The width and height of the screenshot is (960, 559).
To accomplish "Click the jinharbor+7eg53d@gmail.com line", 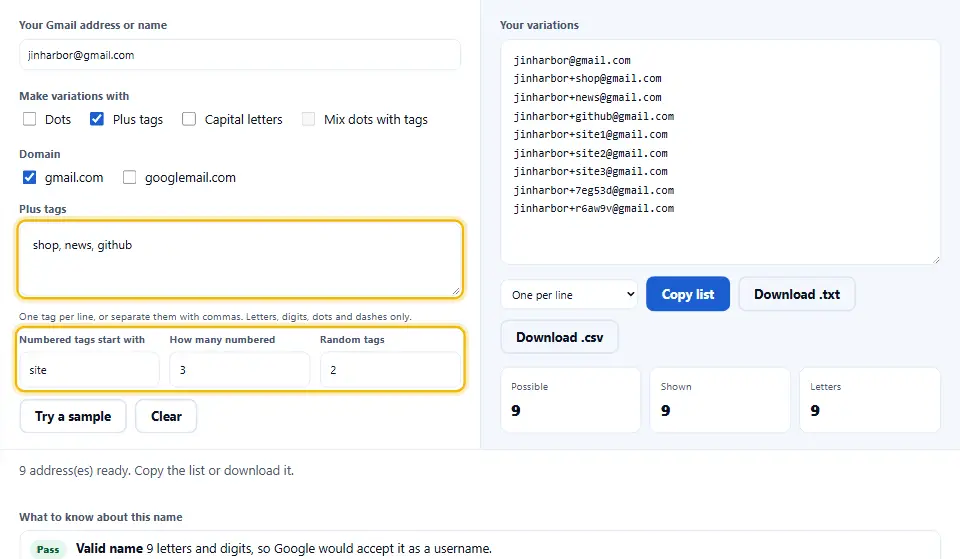I will pos(593,190).
